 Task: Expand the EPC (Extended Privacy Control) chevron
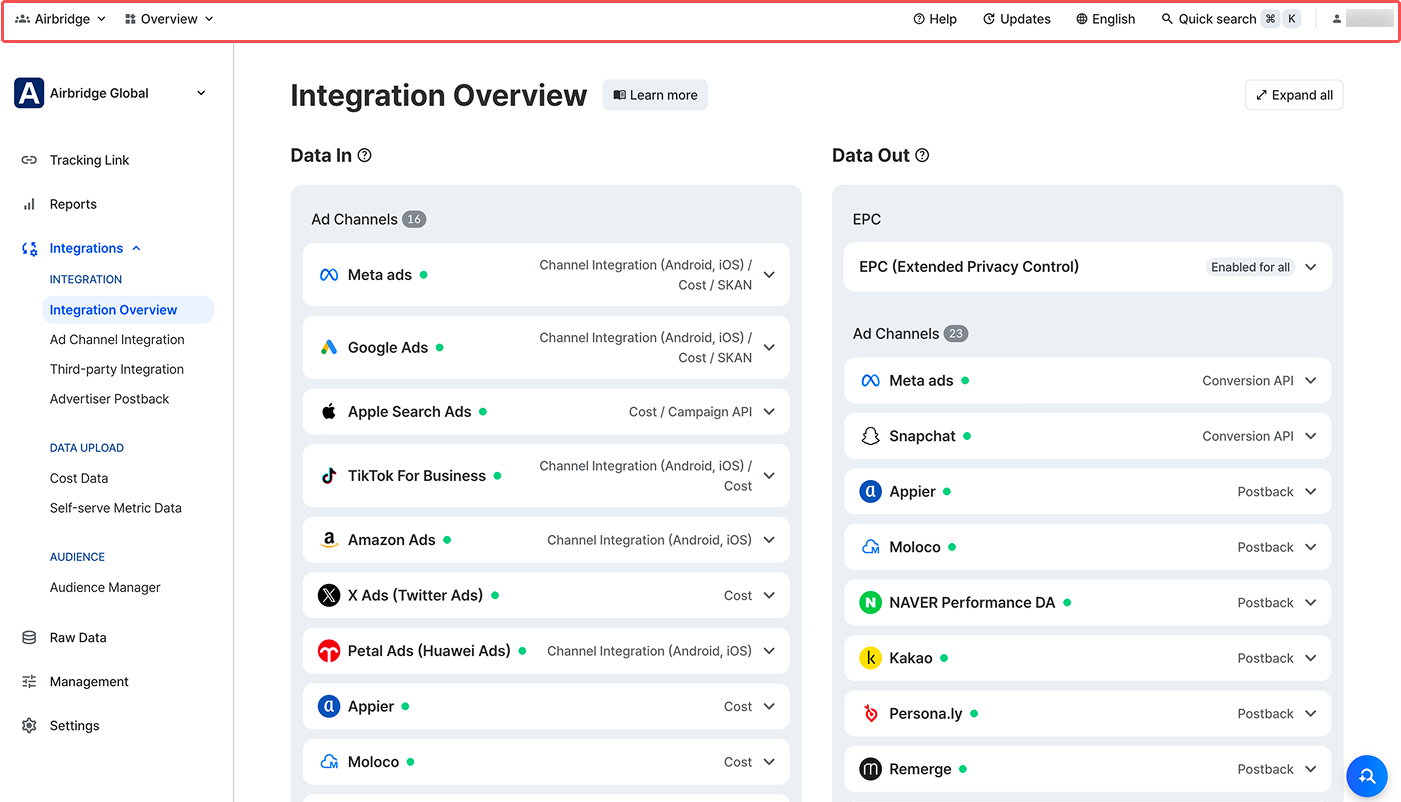pos(1311,267)
